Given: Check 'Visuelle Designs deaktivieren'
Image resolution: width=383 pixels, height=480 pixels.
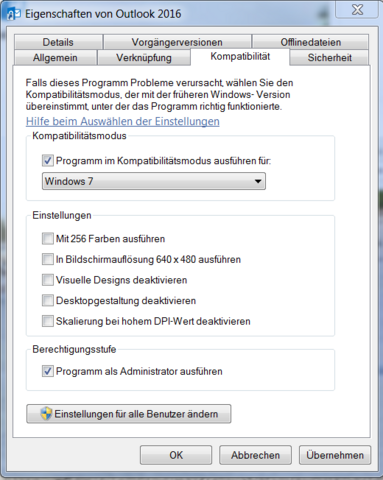Looking at the screenshot, I should (48, 280).
